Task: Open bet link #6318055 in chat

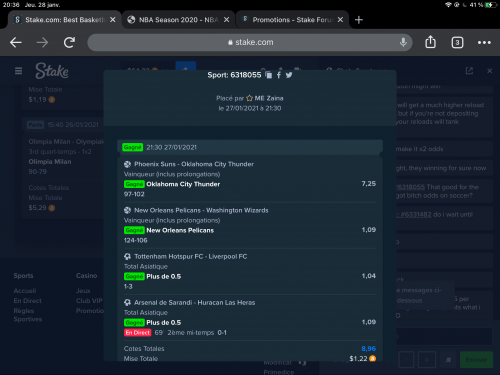Action: tap(411, 187)
